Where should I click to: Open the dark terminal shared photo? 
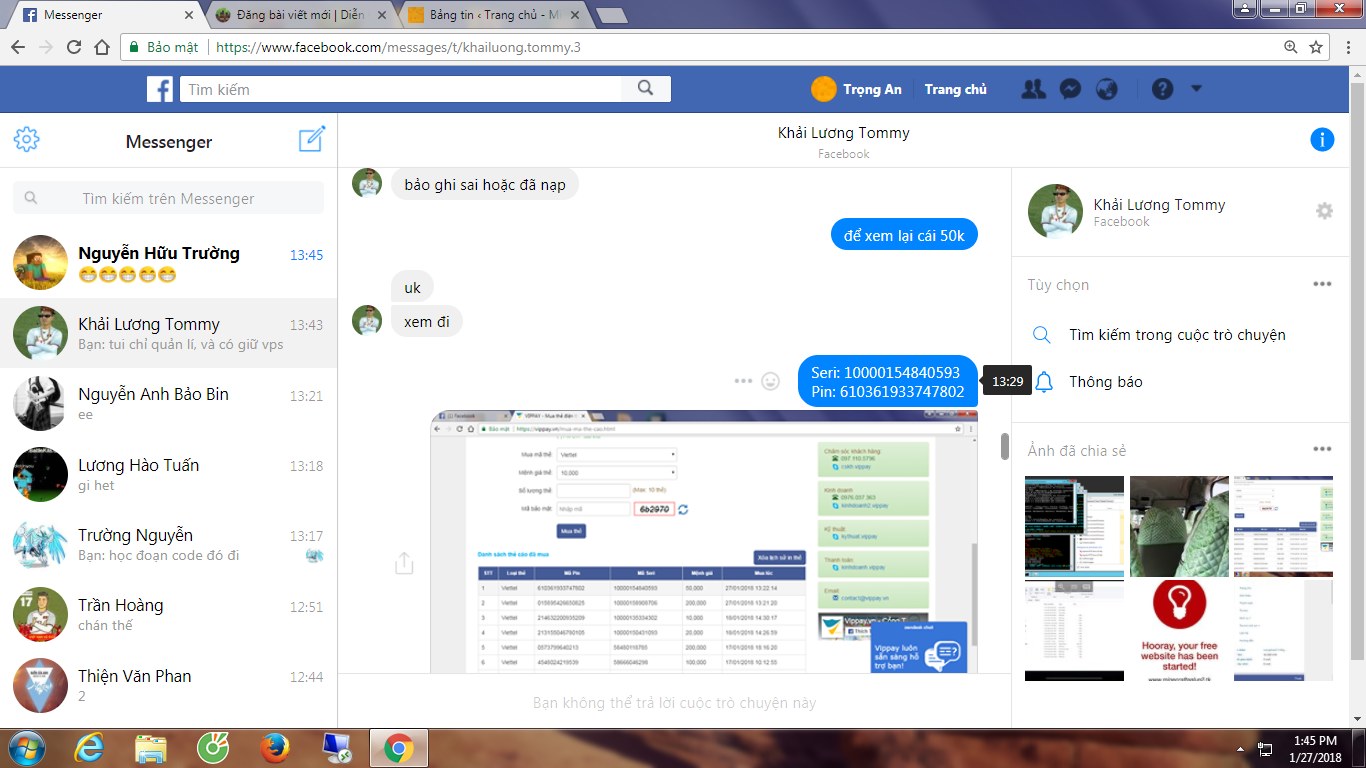tap(1075, 526)
